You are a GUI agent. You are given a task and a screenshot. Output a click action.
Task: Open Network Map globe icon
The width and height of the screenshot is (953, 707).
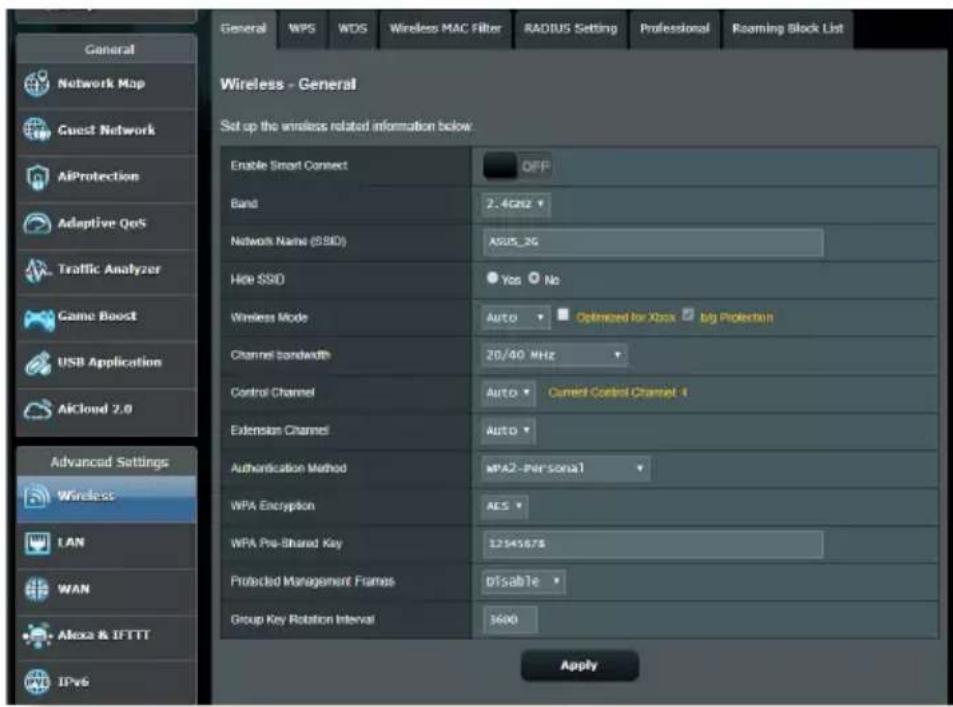click(x=36, y=83)
